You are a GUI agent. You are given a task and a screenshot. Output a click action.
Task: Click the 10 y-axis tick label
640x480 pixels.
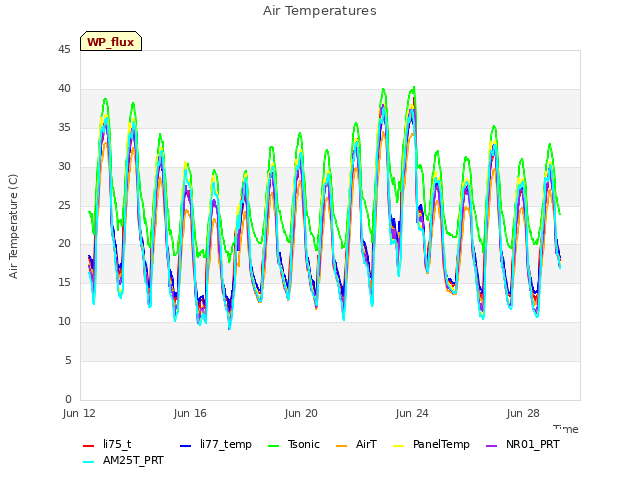tap(64, 322)
